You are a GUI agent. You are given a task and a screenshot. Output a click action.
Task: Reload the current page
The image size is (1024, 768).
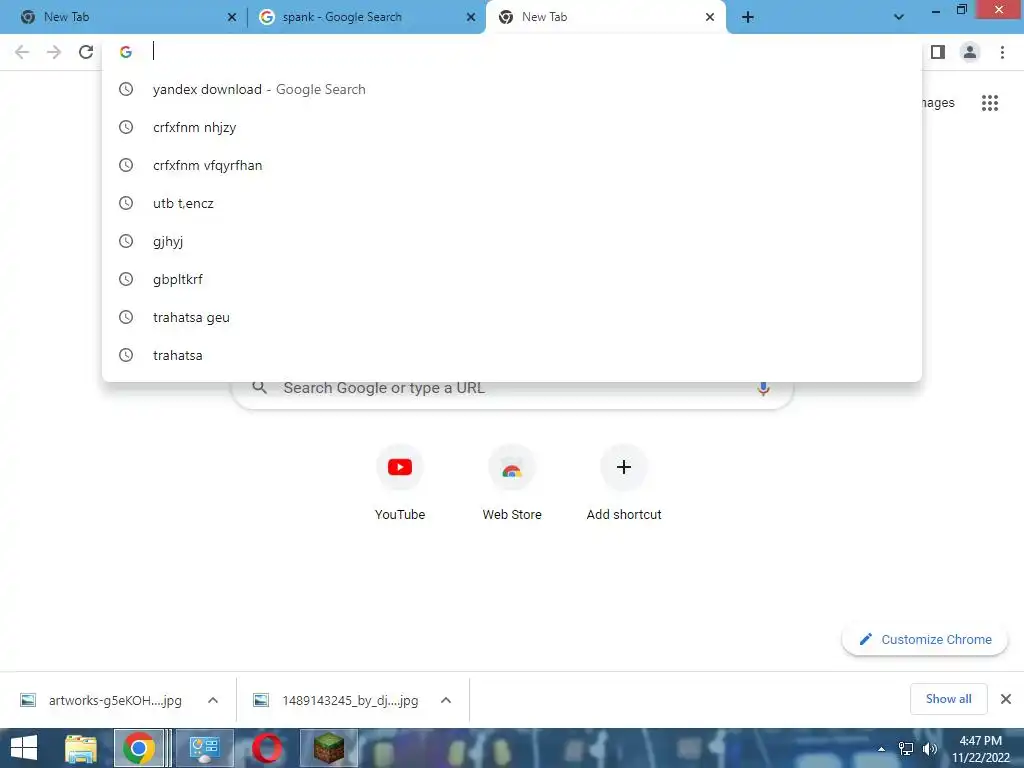[86, 52]
